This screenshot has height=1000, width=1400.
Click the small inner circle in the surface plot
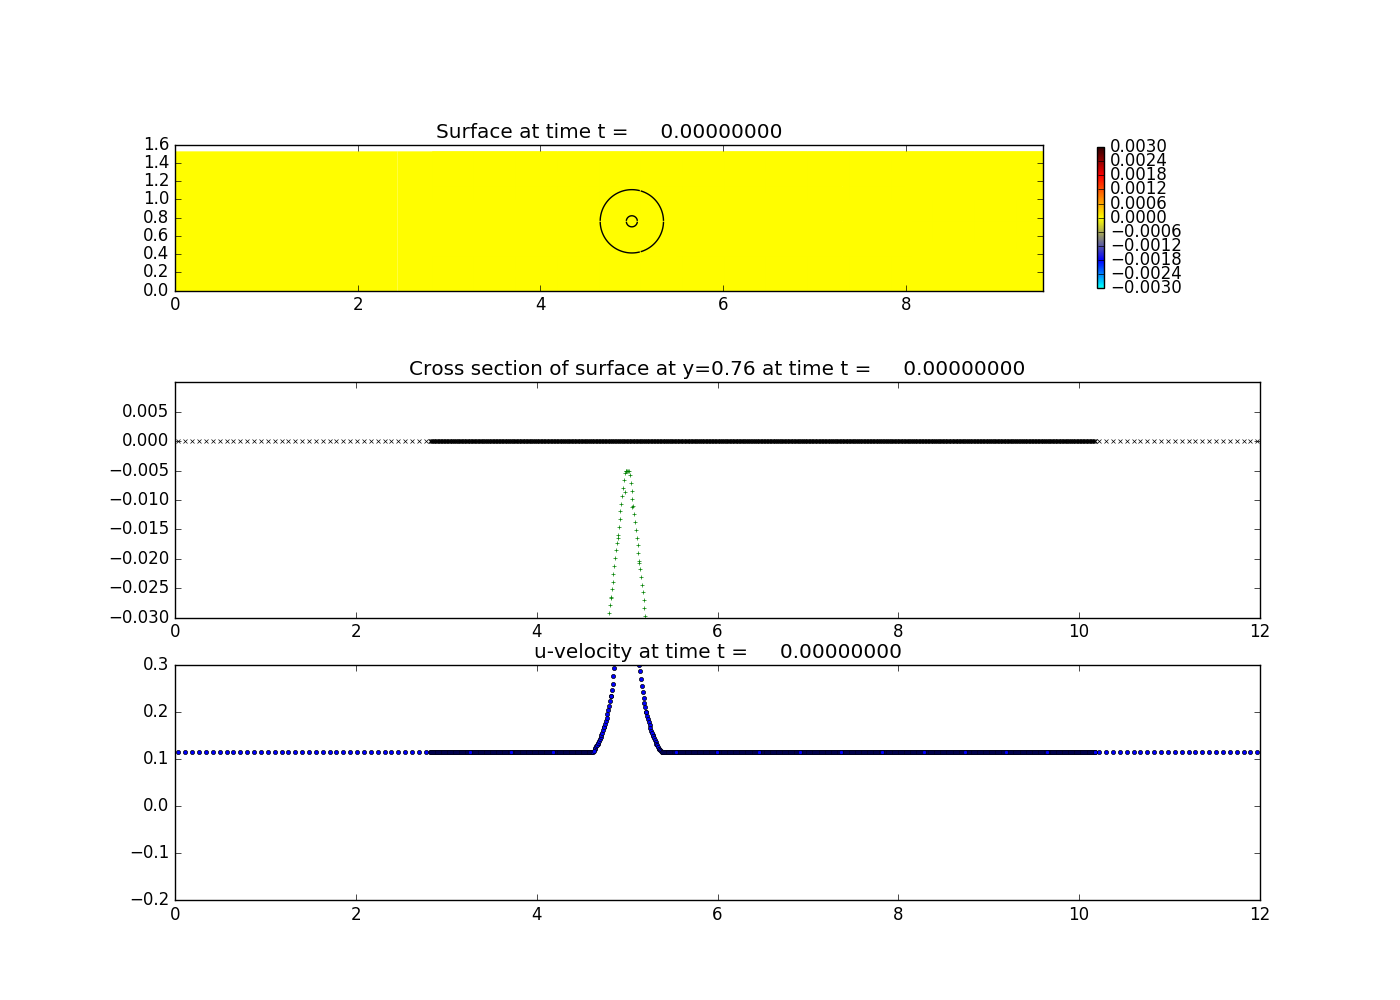point(631,221)
